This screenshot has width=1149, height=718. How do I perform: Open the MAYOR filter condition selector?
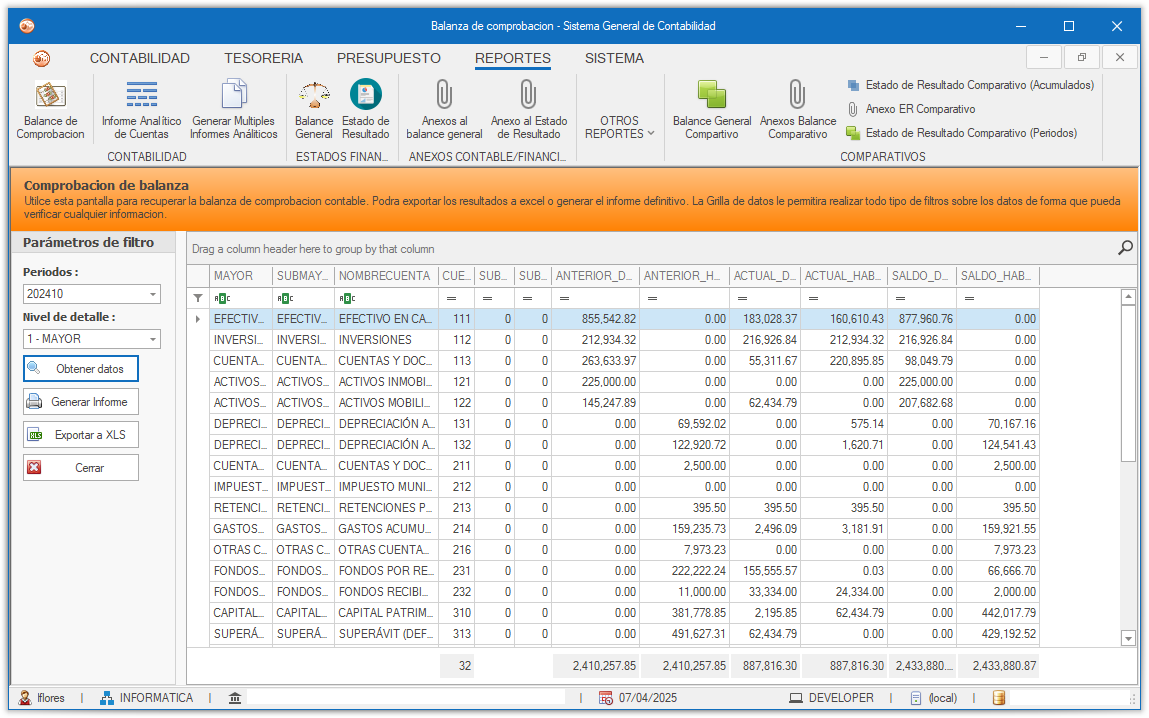tap(222, 298)
